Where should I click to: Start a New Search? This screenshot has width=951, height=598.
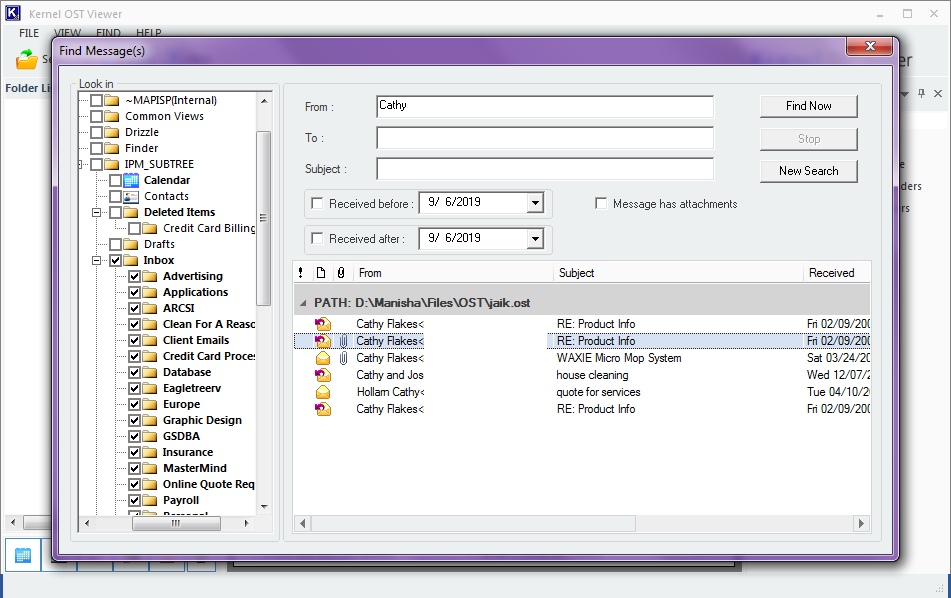pyautogui.click(x=808, y=171)
